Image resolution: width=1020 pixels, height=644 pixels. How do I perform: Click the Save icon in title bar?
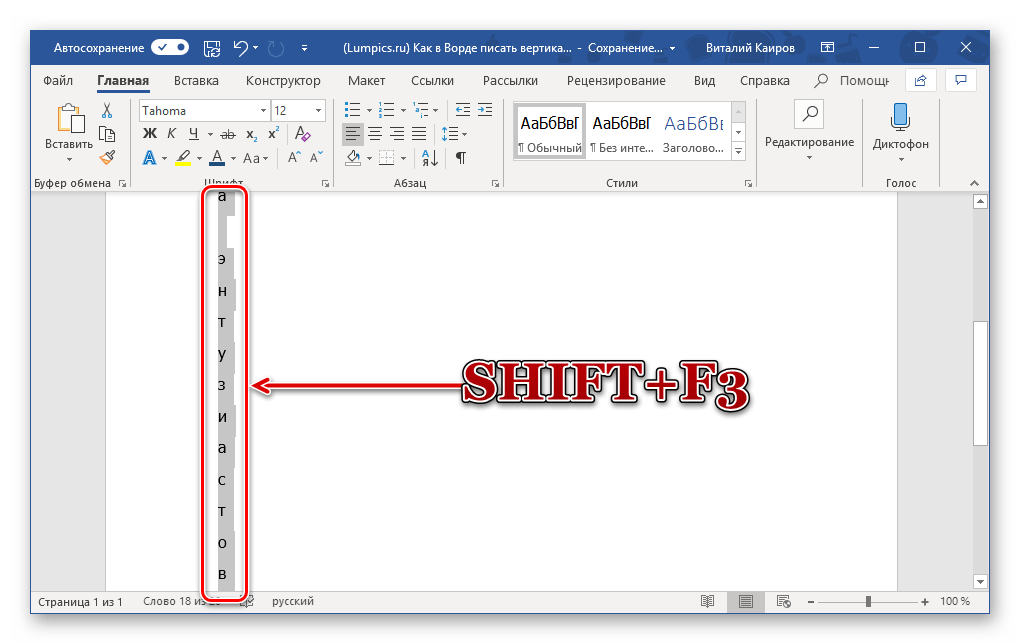coord(212,47)
